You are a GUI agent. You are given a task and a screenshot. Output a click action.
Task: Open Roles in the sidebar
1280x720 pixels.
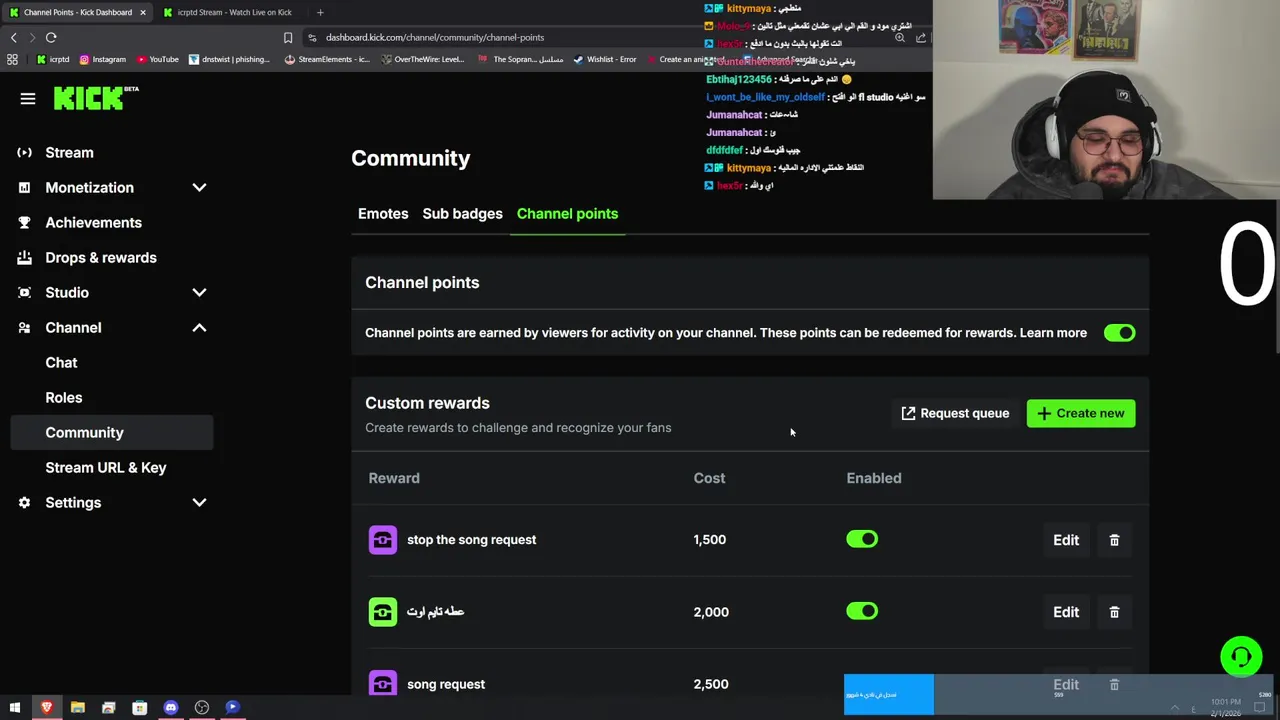pyautogui.click(x=64, y=398)
